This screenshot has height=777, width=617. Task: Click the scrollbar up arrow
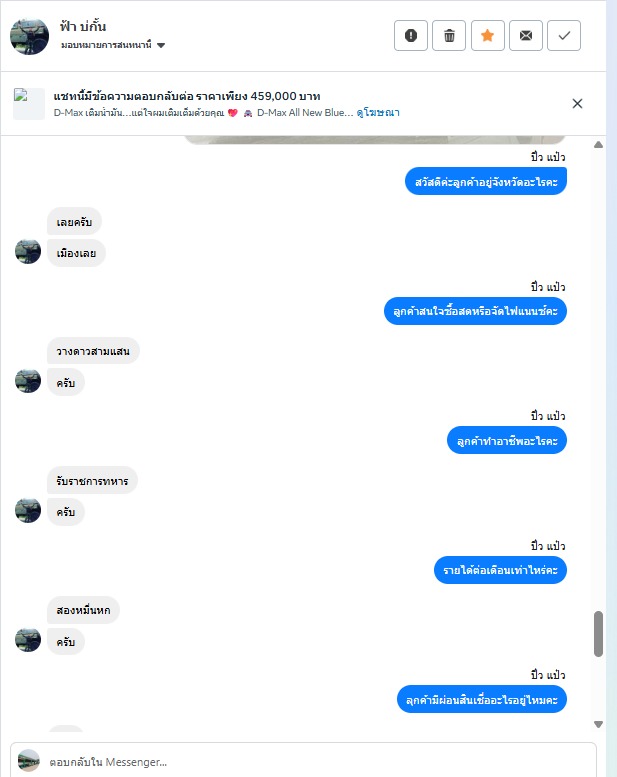pos(598,145)
